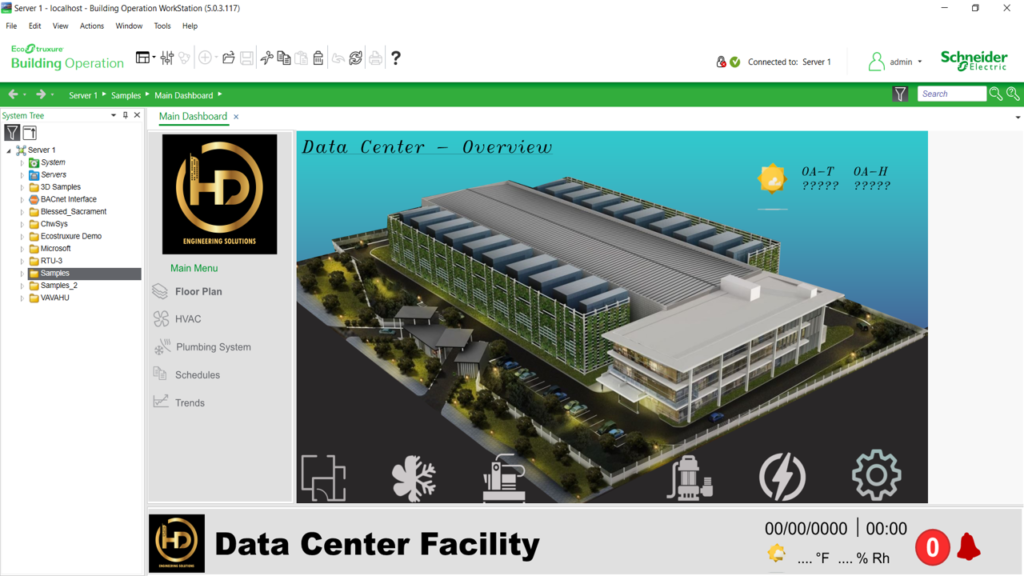Screen dimensions: 1024x576
Task: Click into the Search input field
Action: tap(952, 94)
